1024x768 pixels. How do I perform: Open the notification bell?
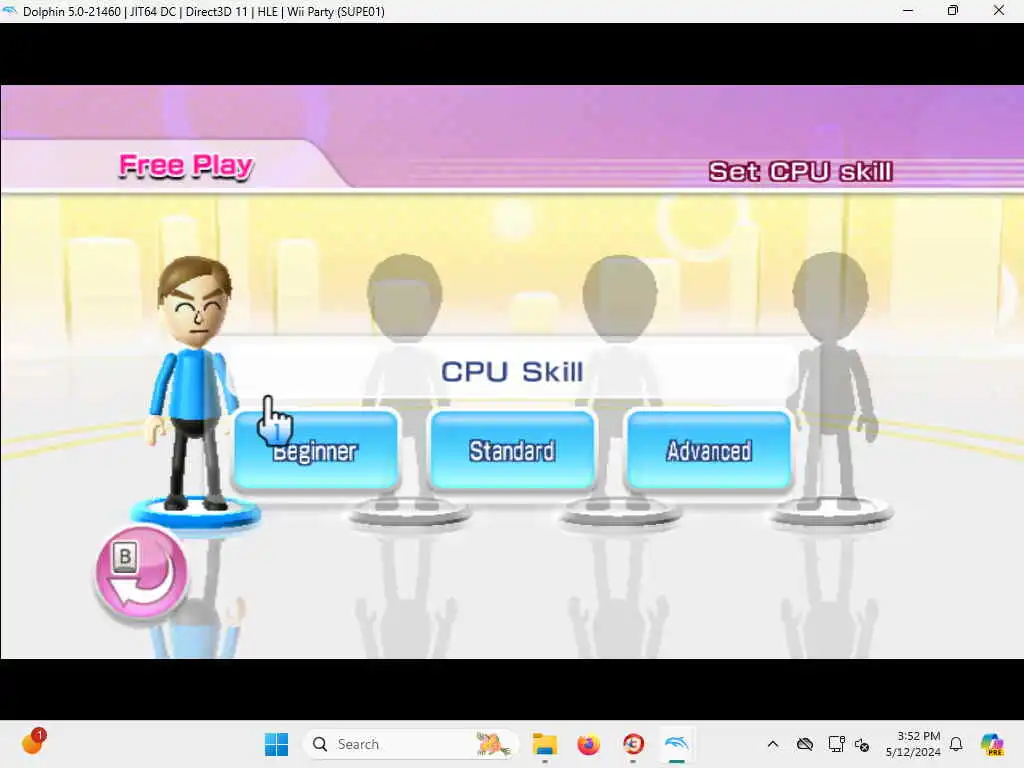click(x=956, y=744)
